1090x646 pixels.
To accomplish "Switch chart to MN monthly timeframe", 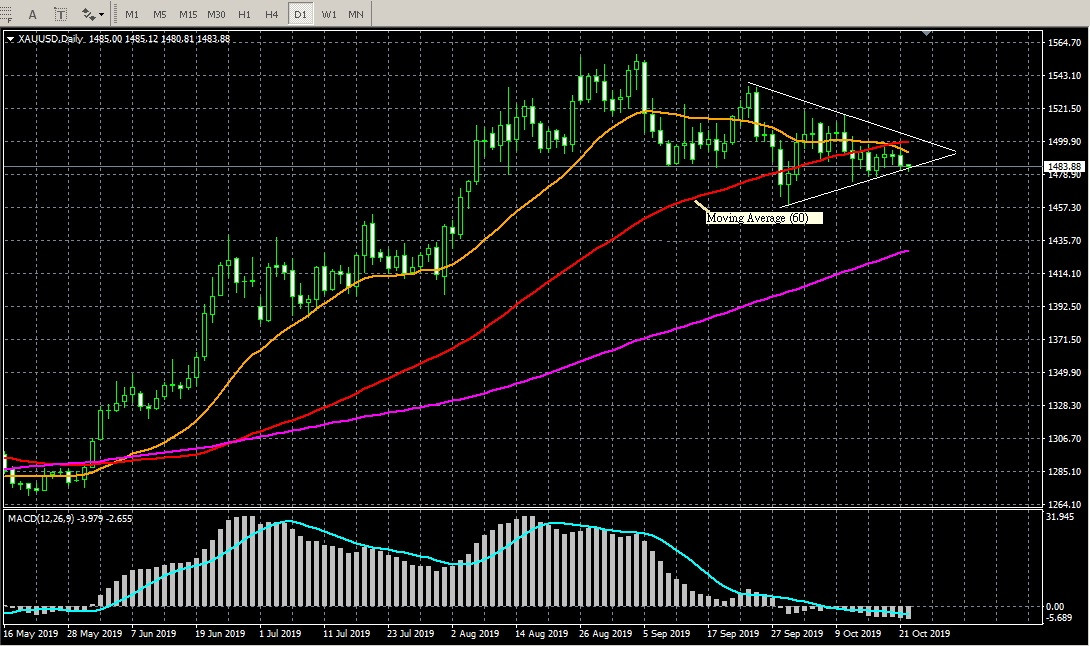I will pos(356,14).
